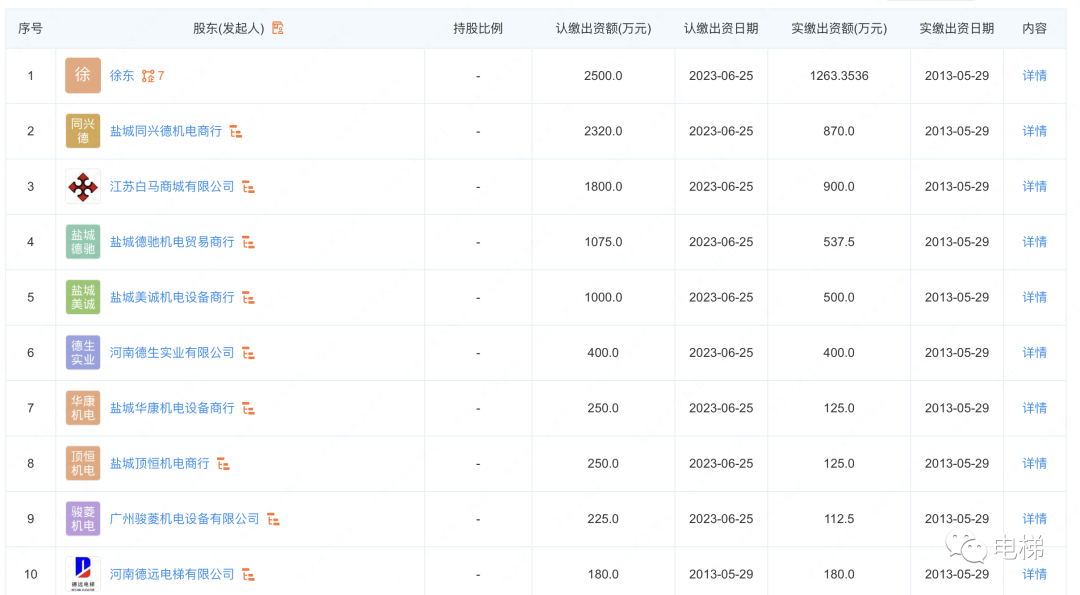The image size is (1080, 595).
Task: Click the 认缴出资额(万元) column header
Action: (x=603, y=28)
